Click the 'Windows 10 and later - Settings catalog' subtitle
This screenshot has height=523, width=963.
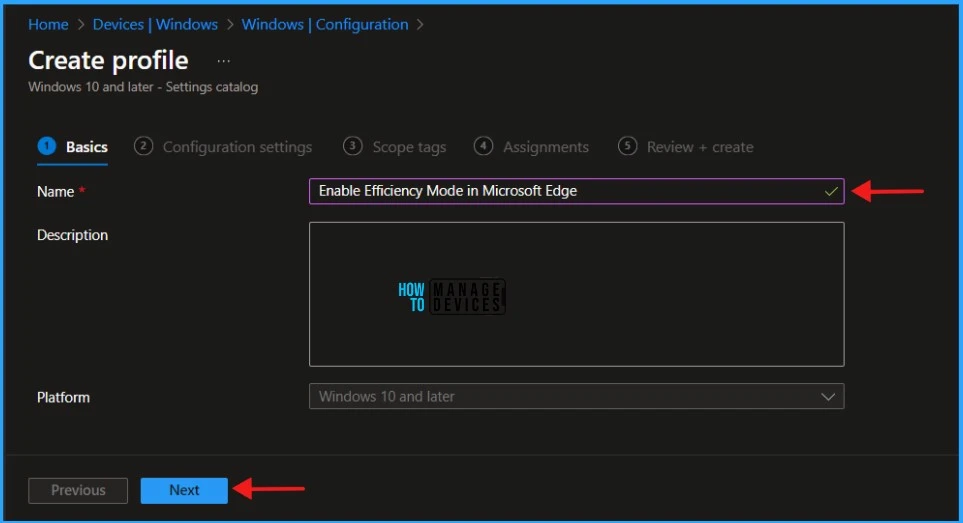tap(143, 87)
